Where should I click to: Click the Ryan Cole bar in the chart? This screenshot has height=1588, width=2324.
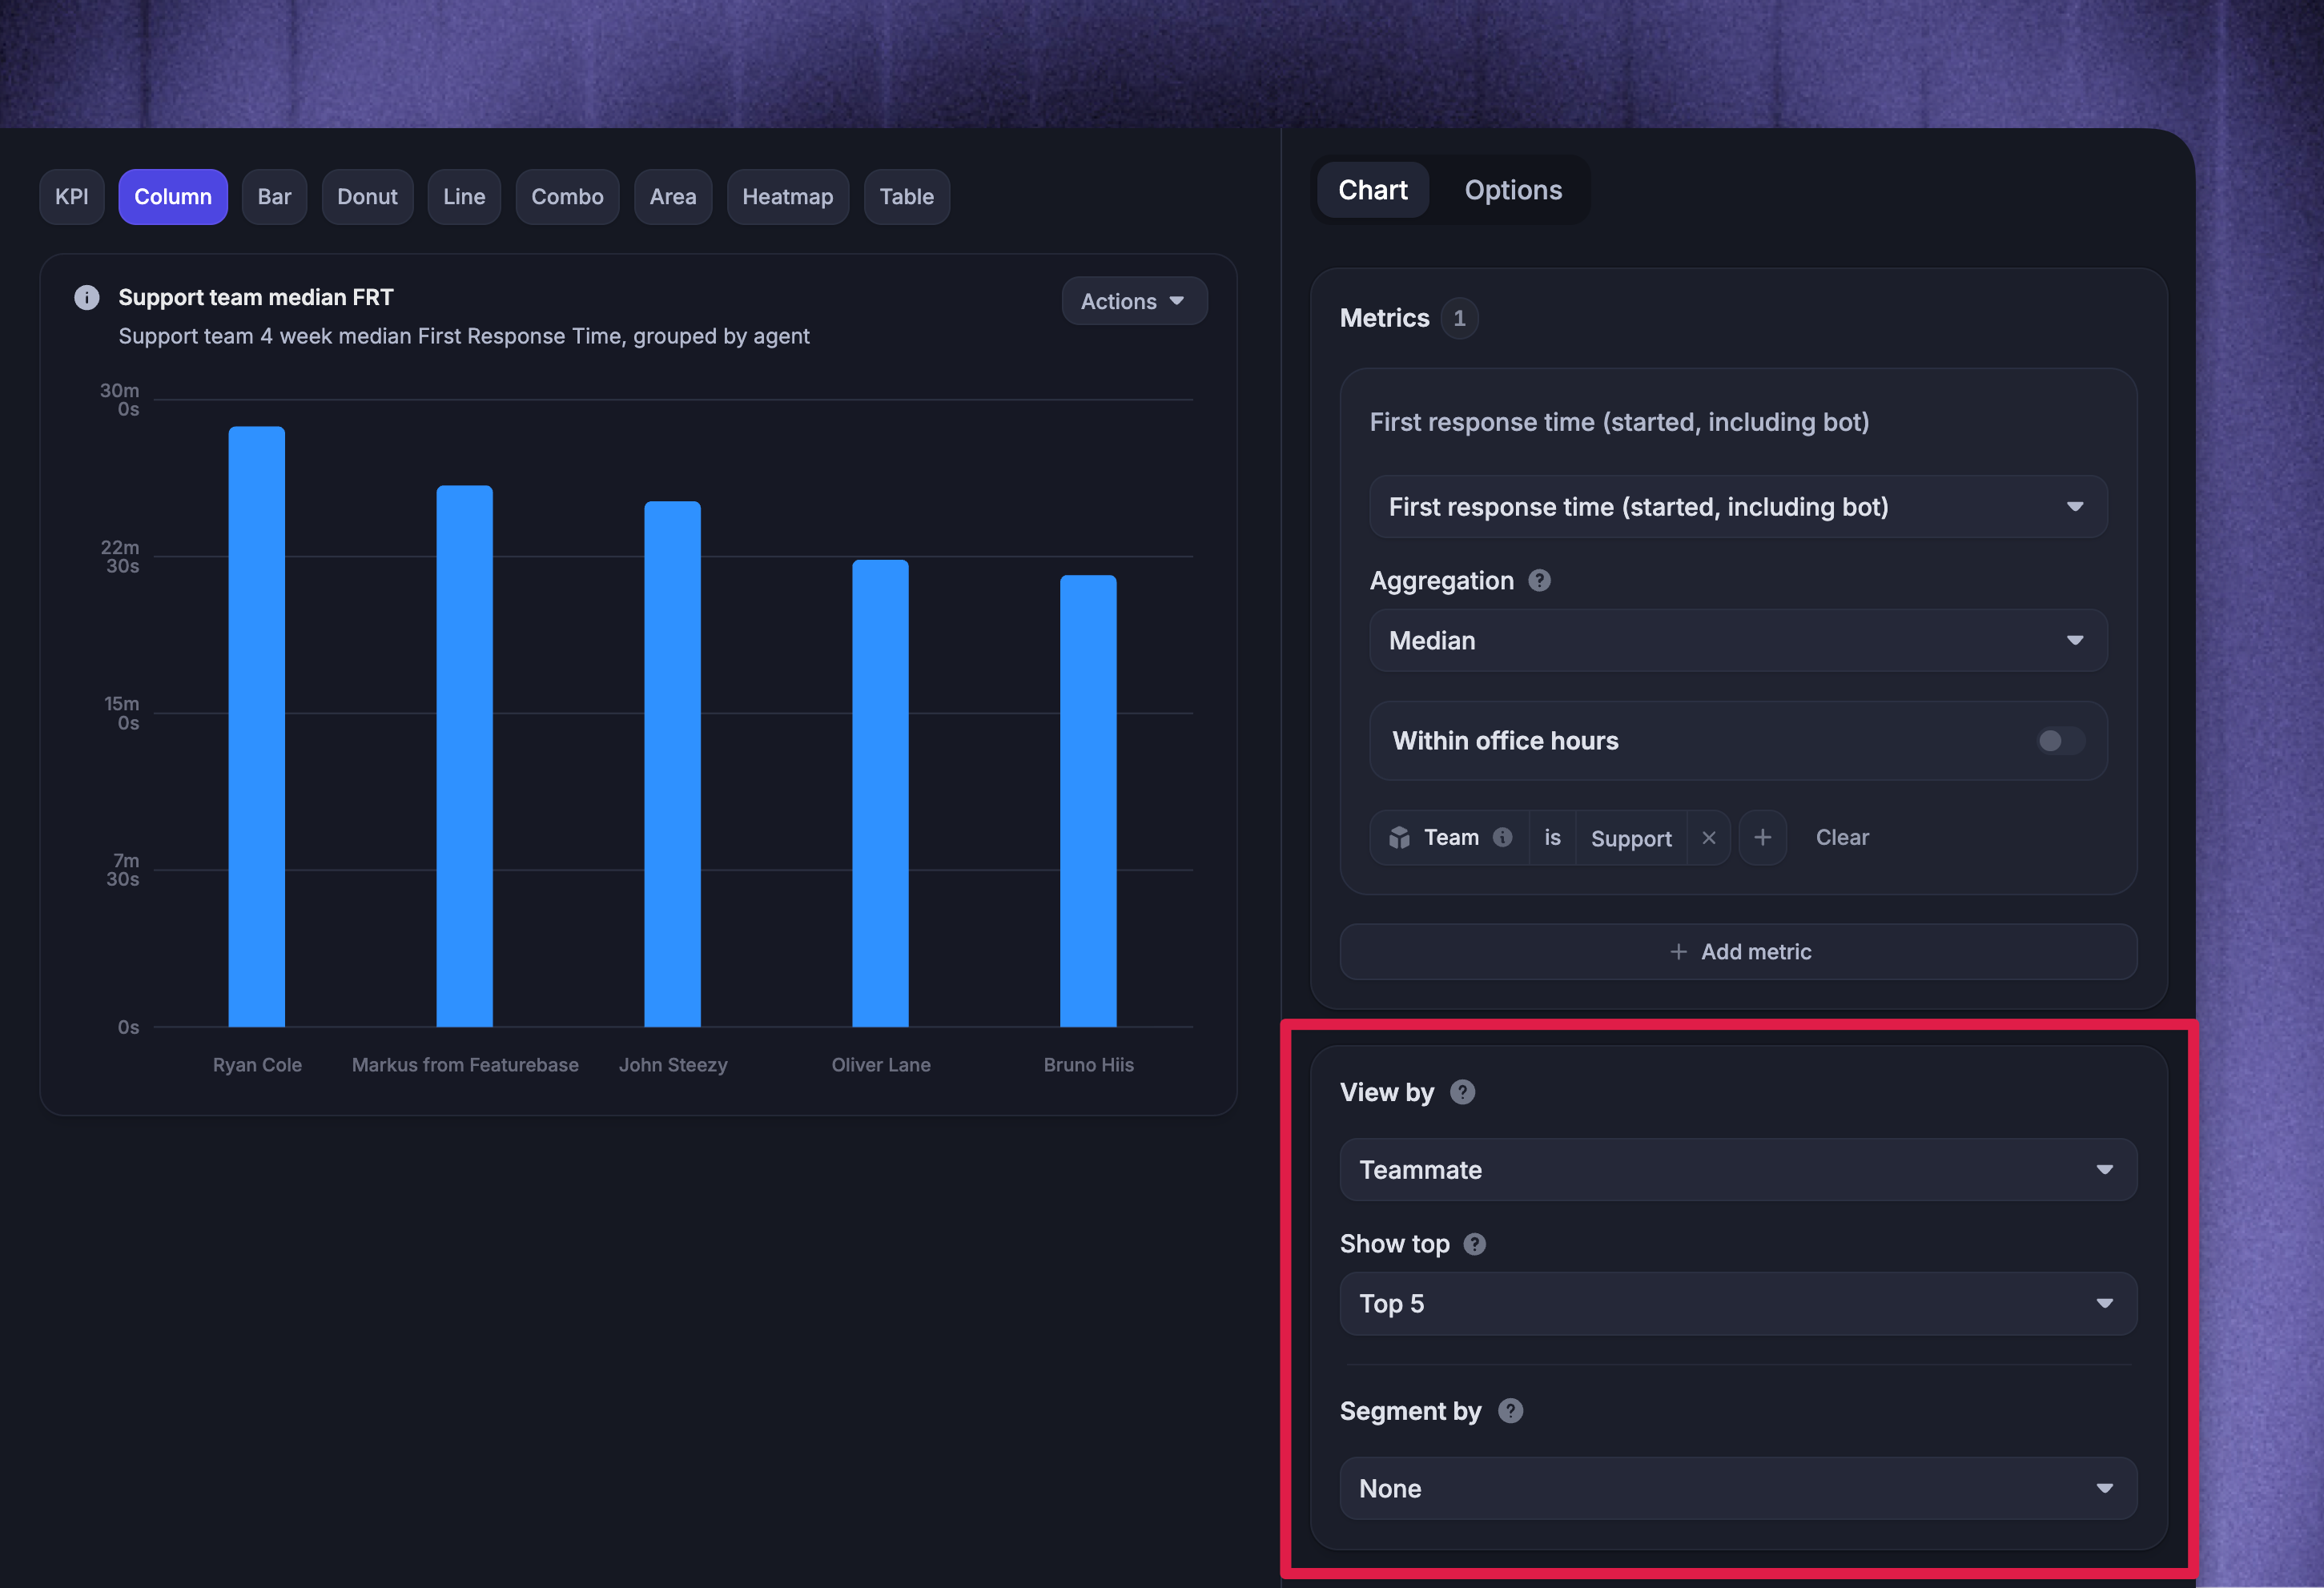click(257, 727)
